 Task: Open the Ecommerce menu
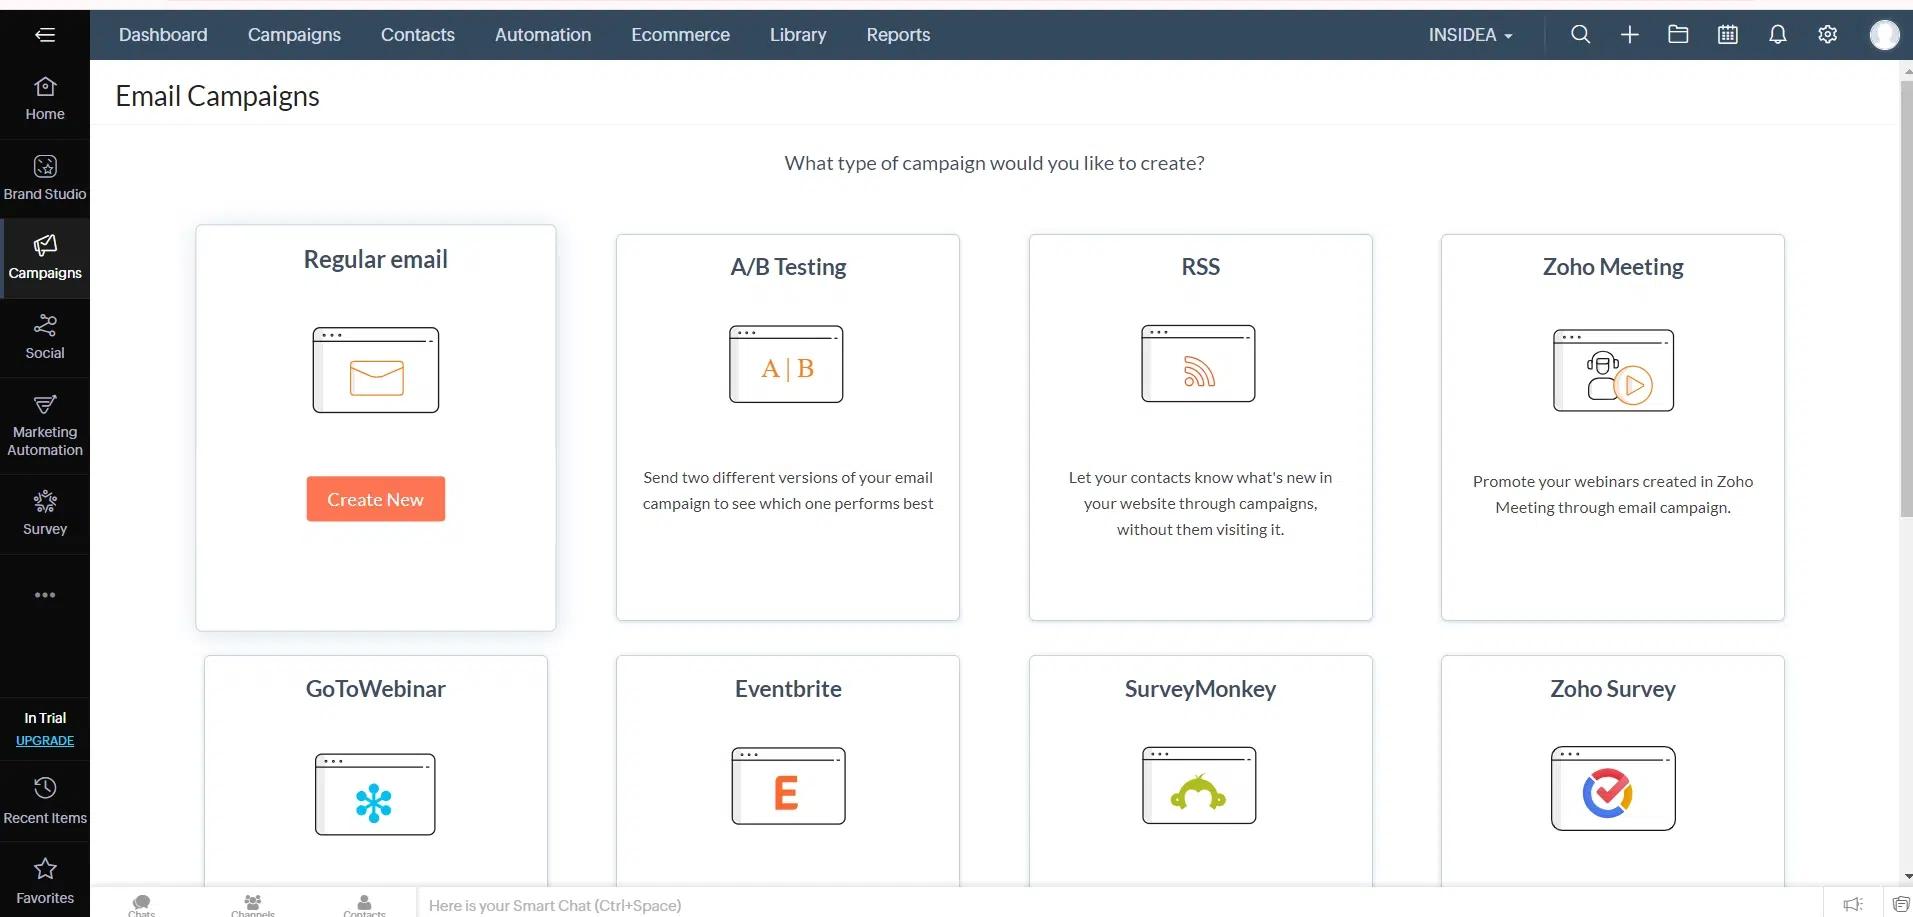(x=680, y=35)
